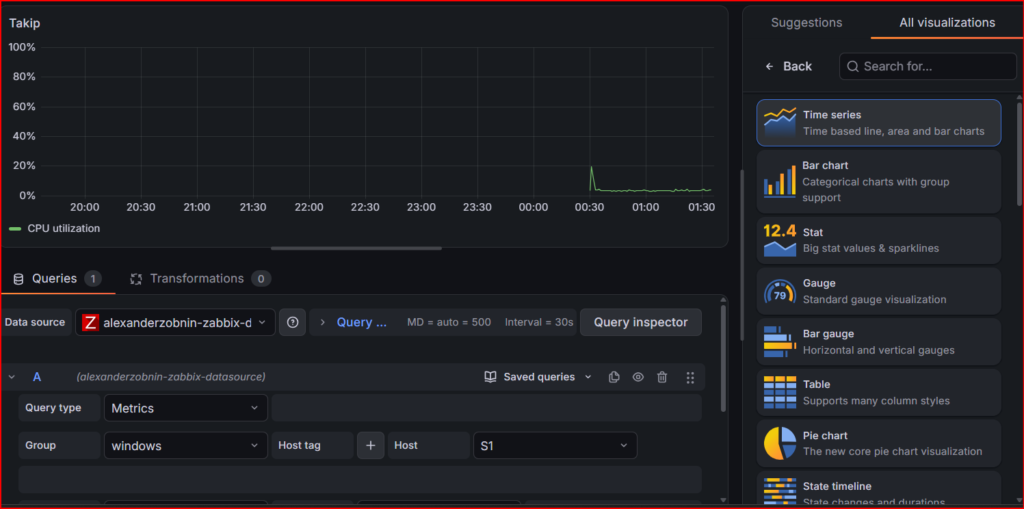Select the Time series visualization
Image resolution: width=1024 pixels, height=509 pixels.
click(x=878, y=122)
